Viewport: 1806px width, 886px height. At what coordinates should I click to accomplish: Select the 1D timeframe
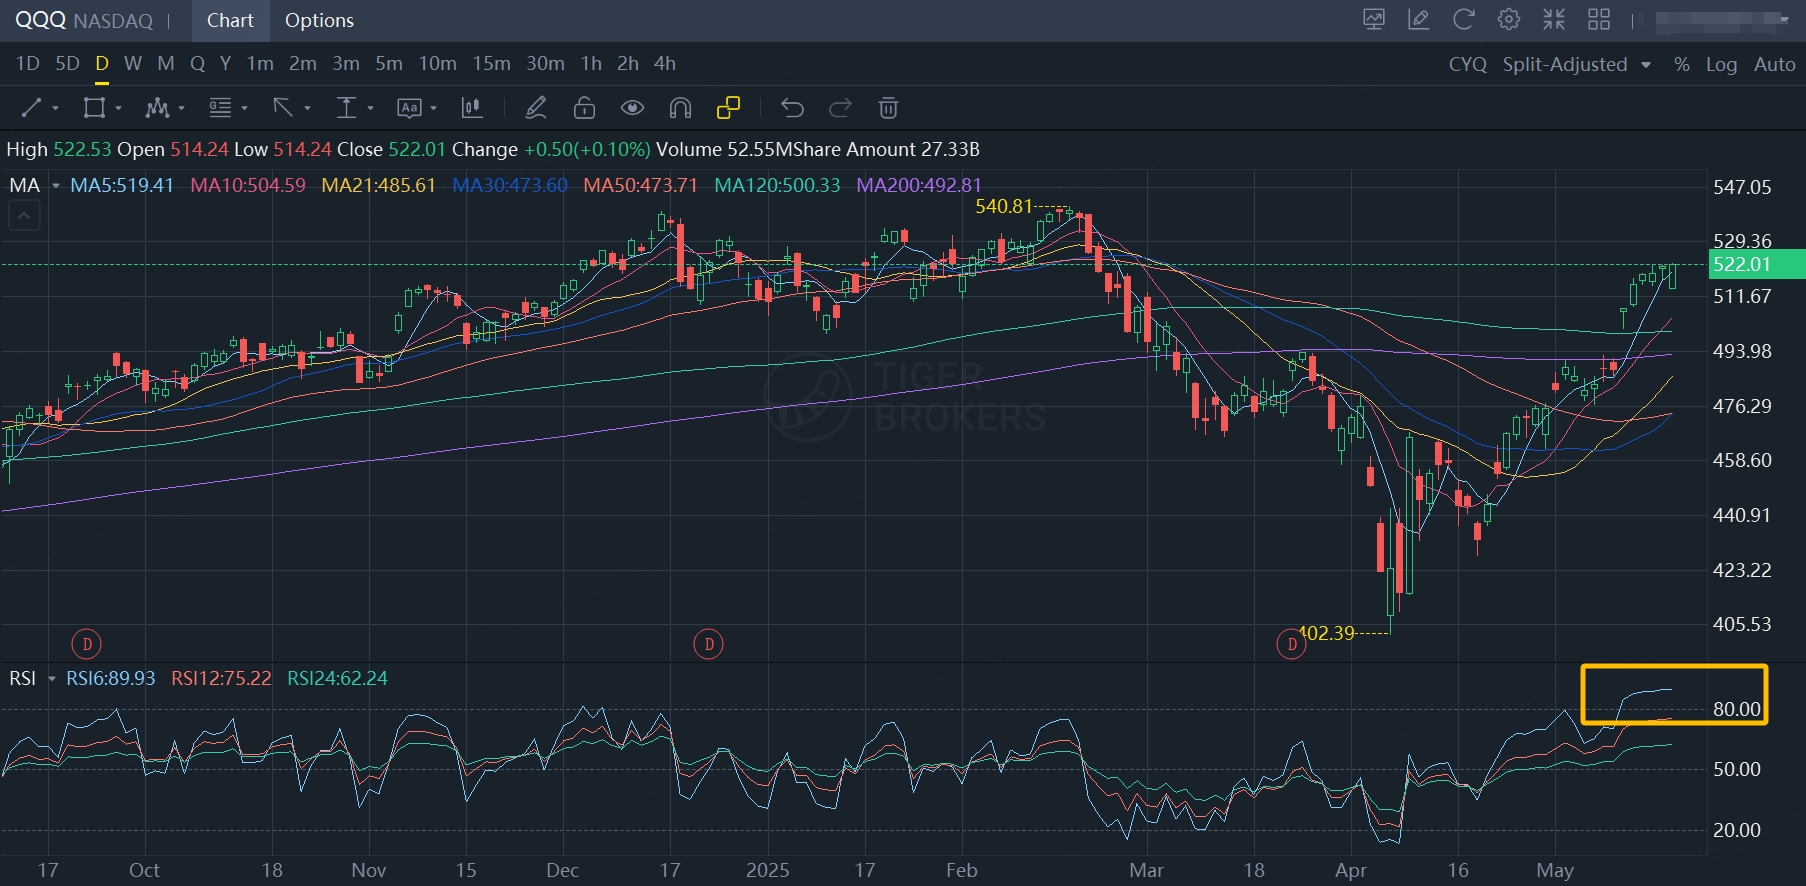click(28, 63)
